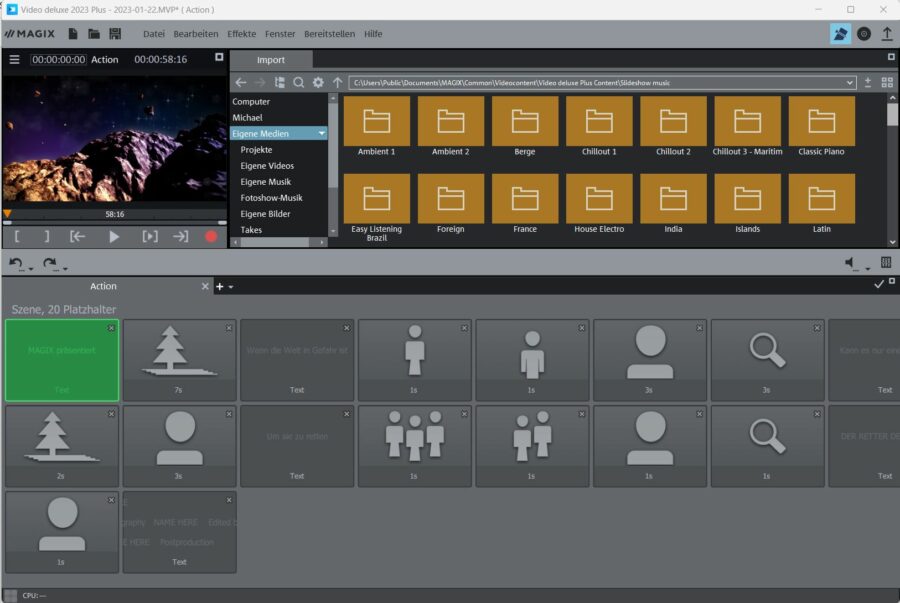Toggle the thumbnail grid view in Import
The height and width of the screenshot is (603, 900).
(x=887, y=82)
